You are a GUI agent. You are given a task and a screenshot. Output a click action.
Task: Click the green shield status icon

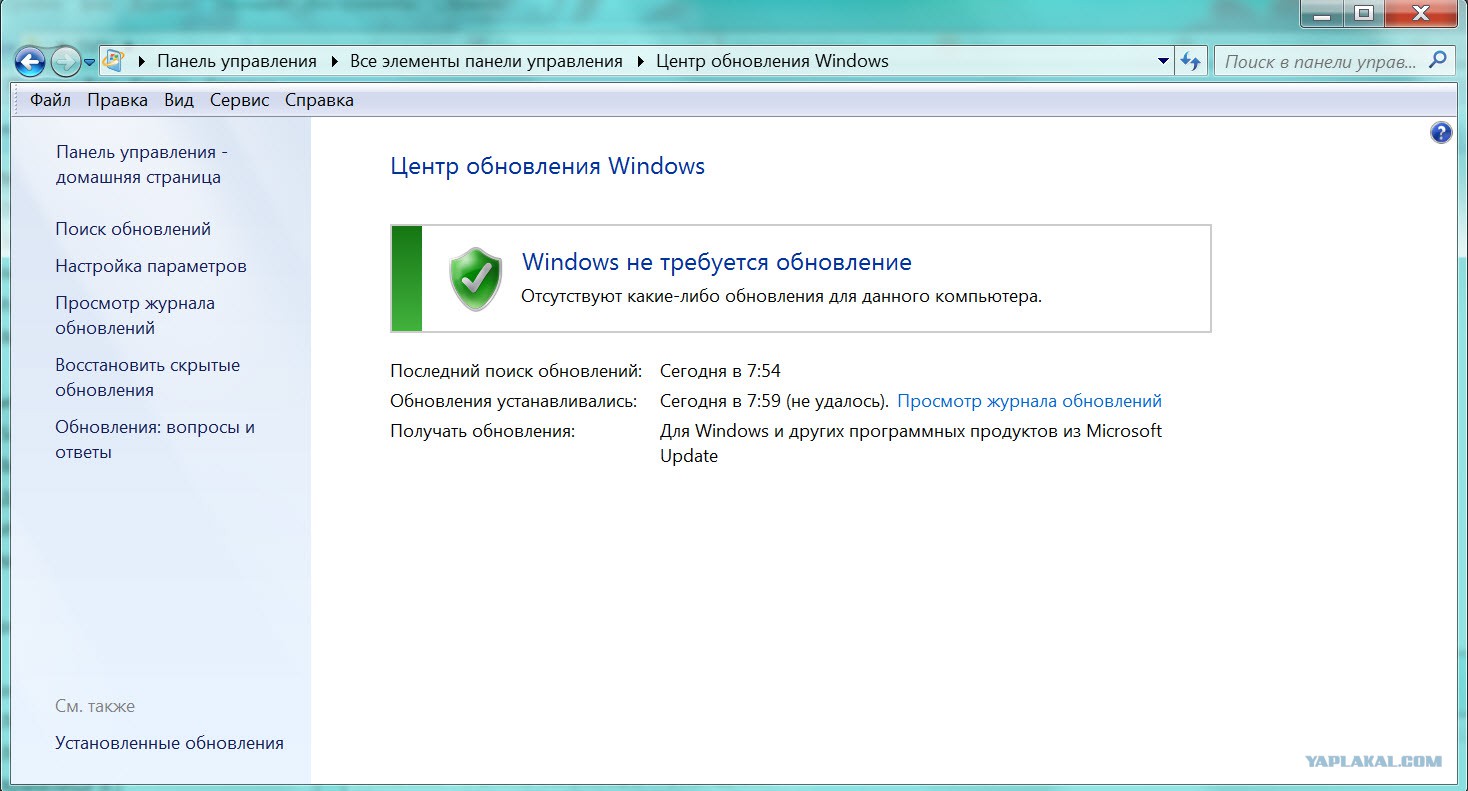point(475,278)
